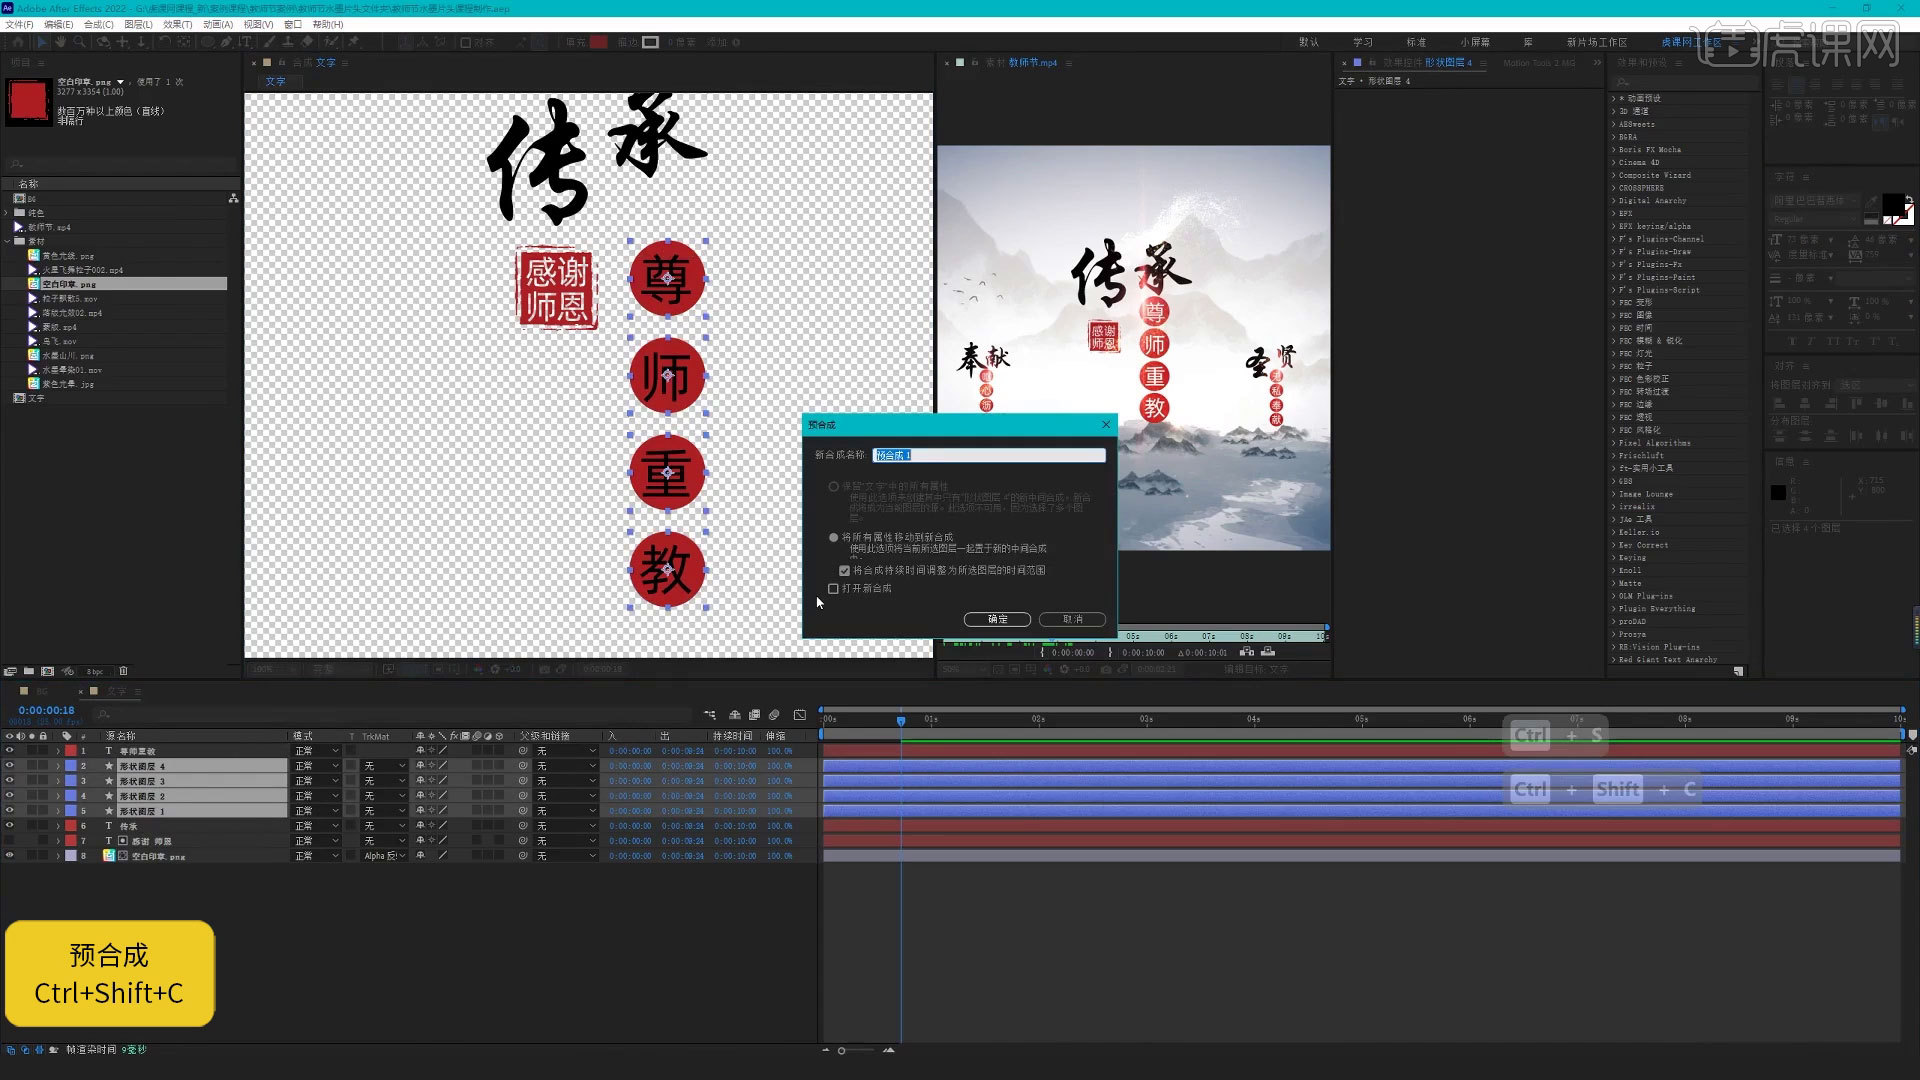Click the timeline playhead marker
Screen dimensions: 1920x1080
[901, 721]
